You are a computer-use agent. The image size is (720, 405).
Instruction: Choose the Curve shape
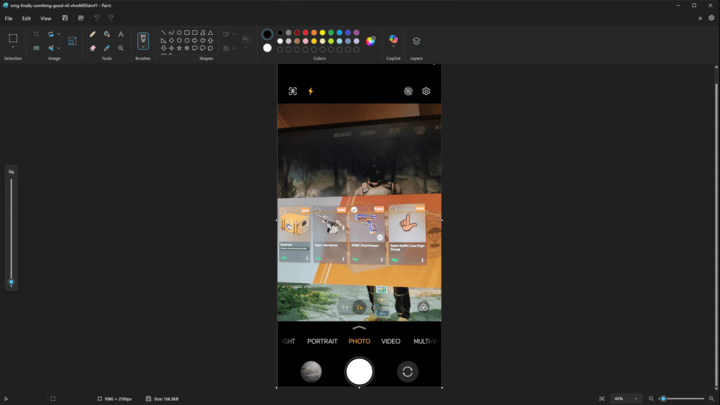click(x=171, y=33)
